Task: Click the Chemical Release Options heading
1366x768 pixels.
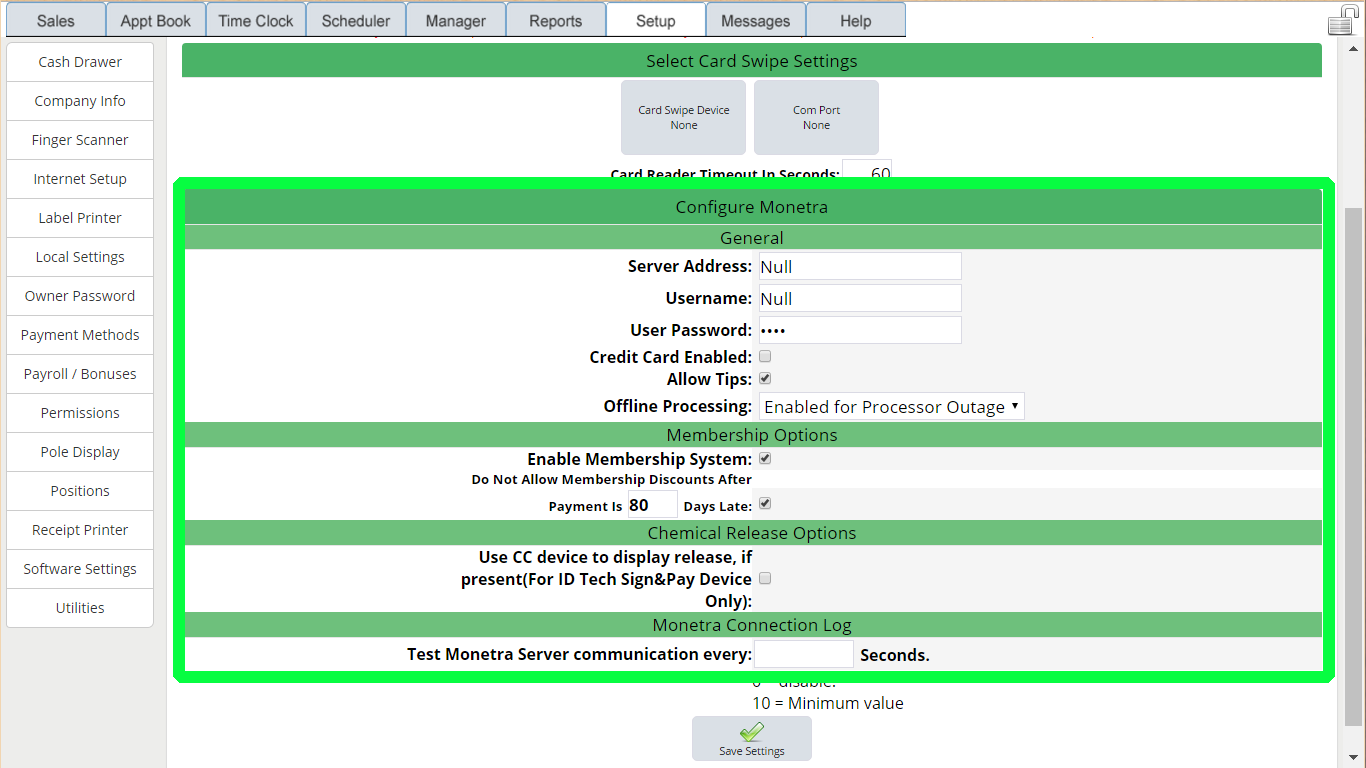Action: [752, 533]
